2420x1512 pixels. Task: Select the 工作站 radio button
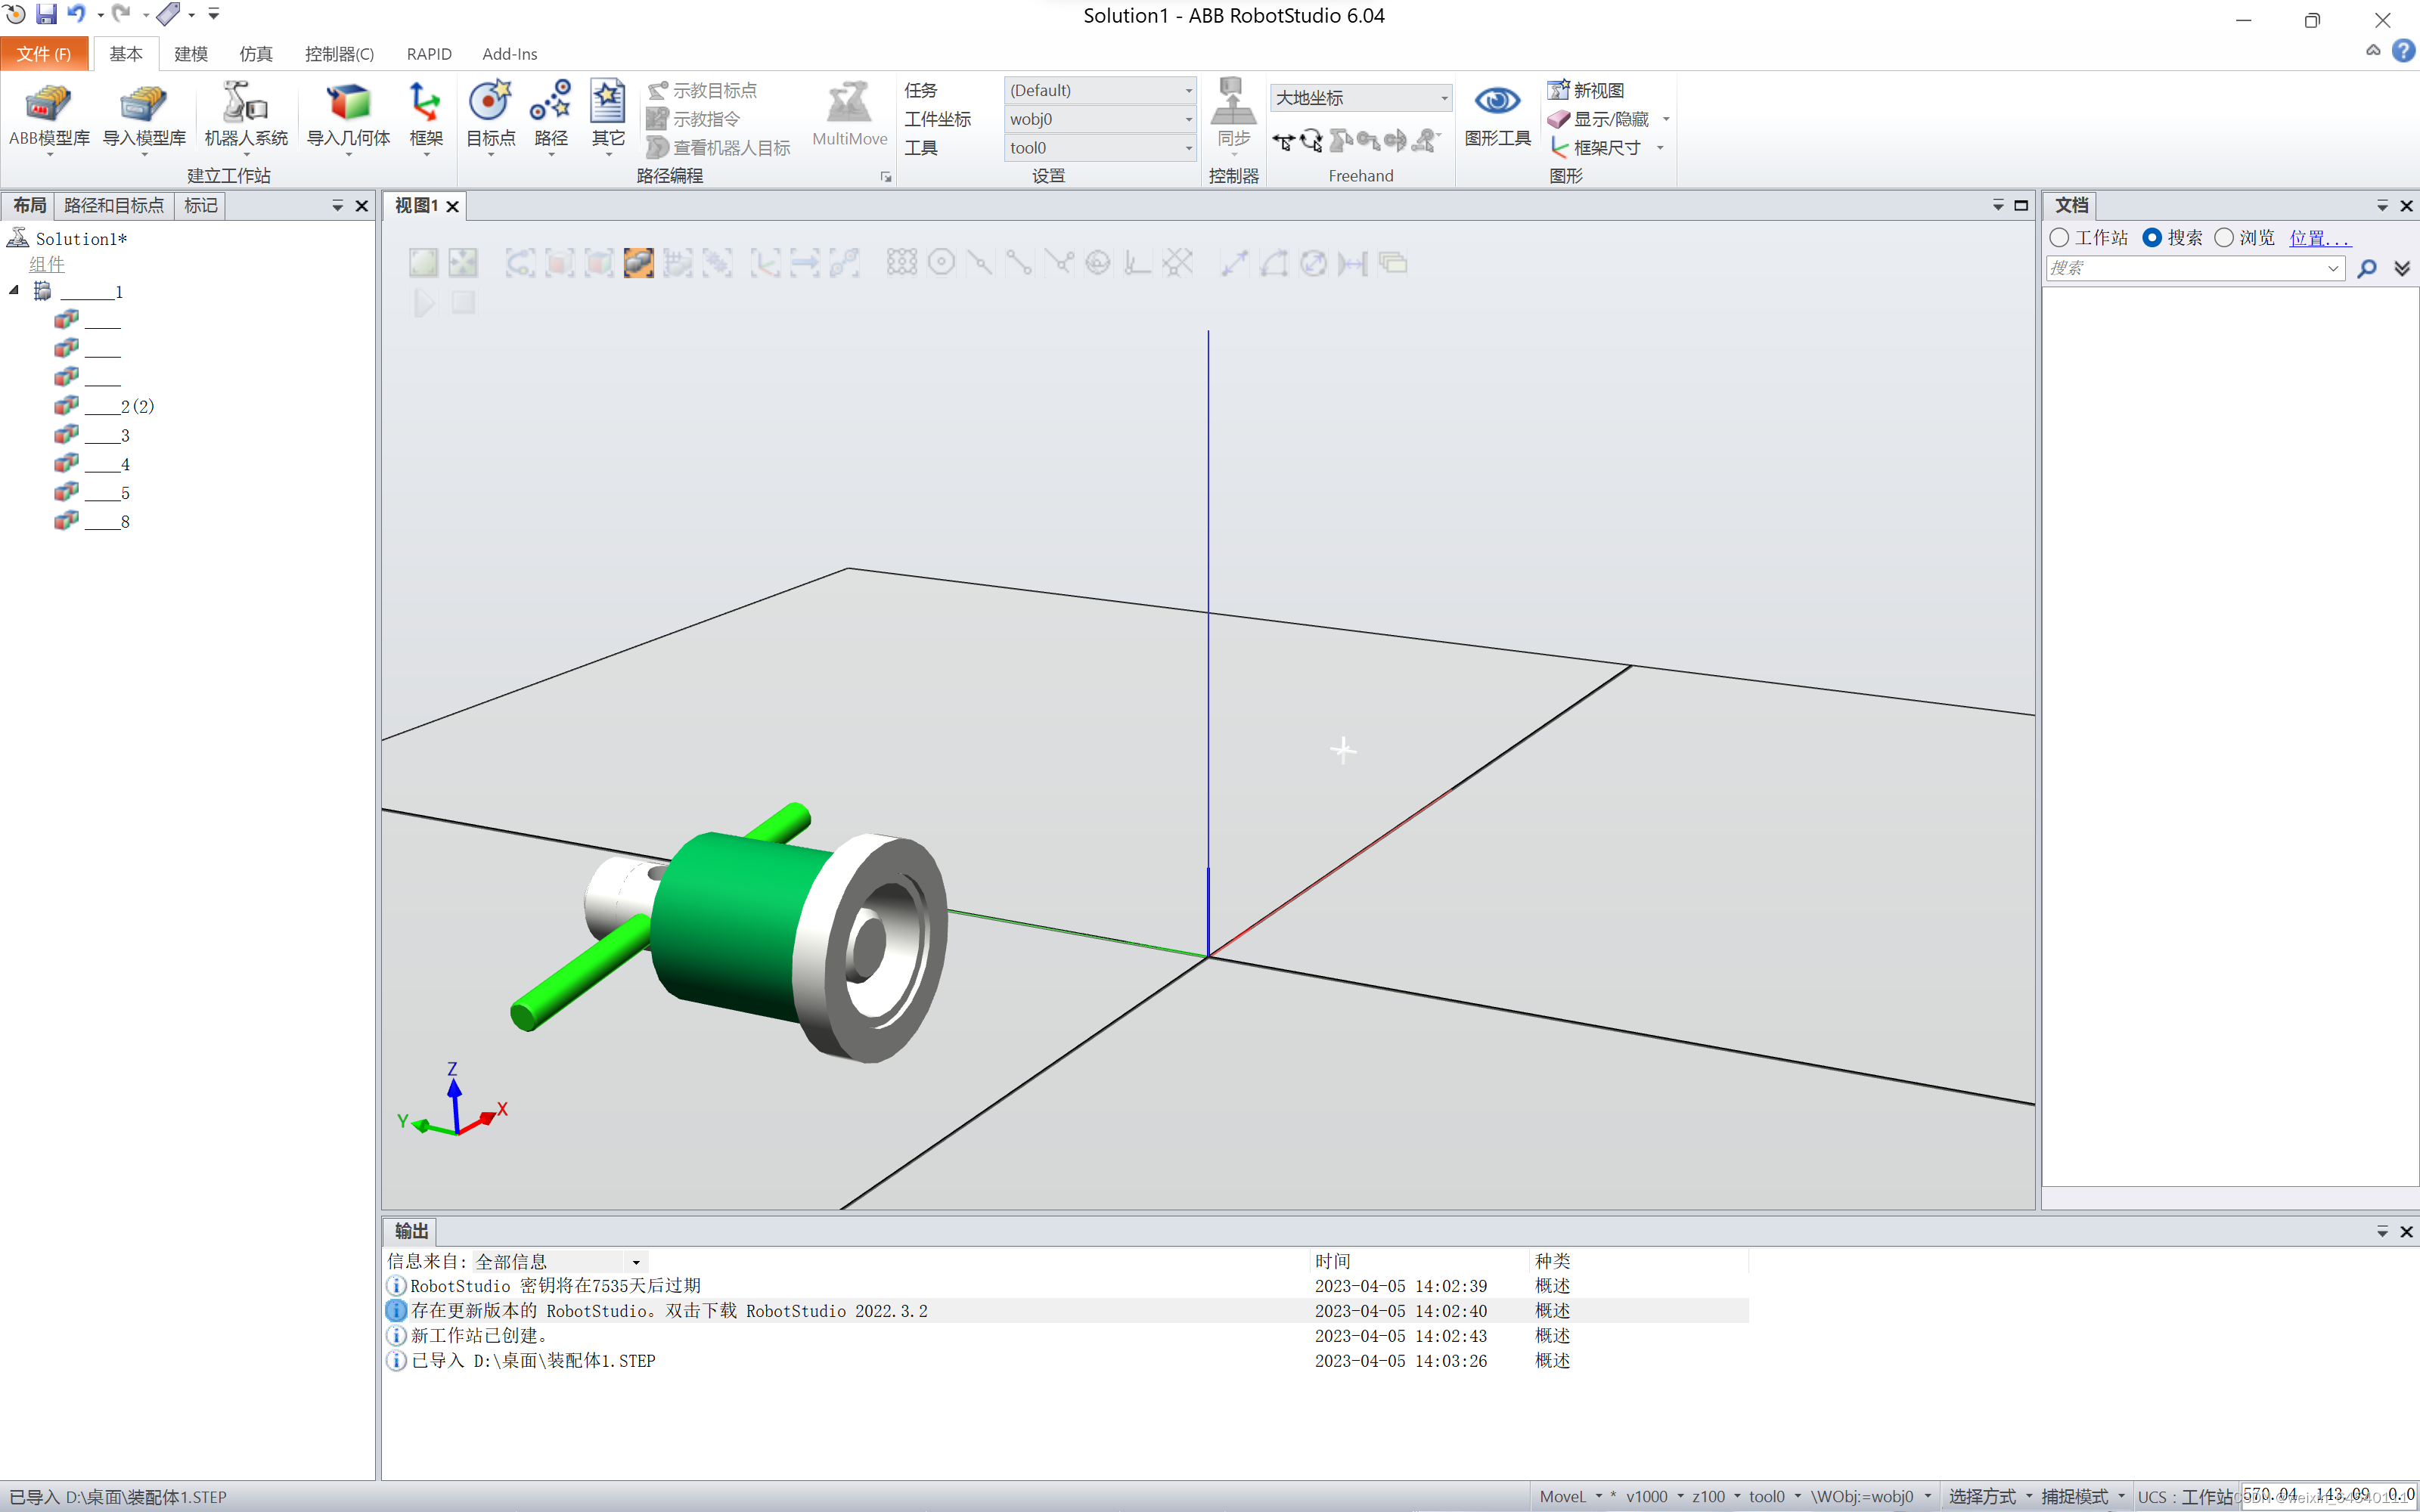[x=2059, y=238]
